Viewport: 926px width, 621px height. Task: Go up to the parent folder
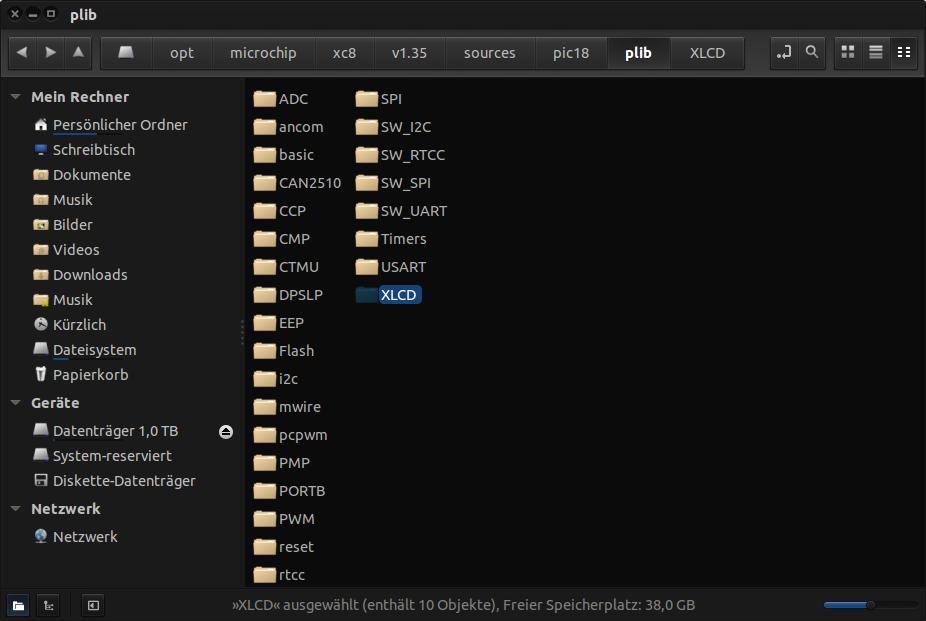[x=78, y=53]
